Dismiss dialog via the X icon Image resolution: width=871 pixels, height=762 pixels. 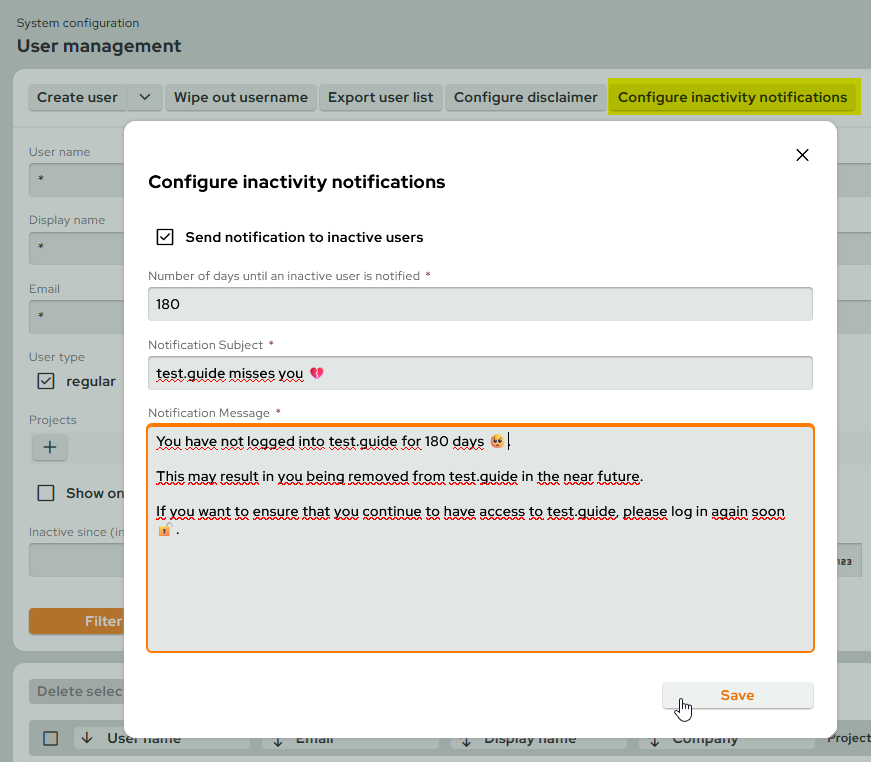pos(801,155)
